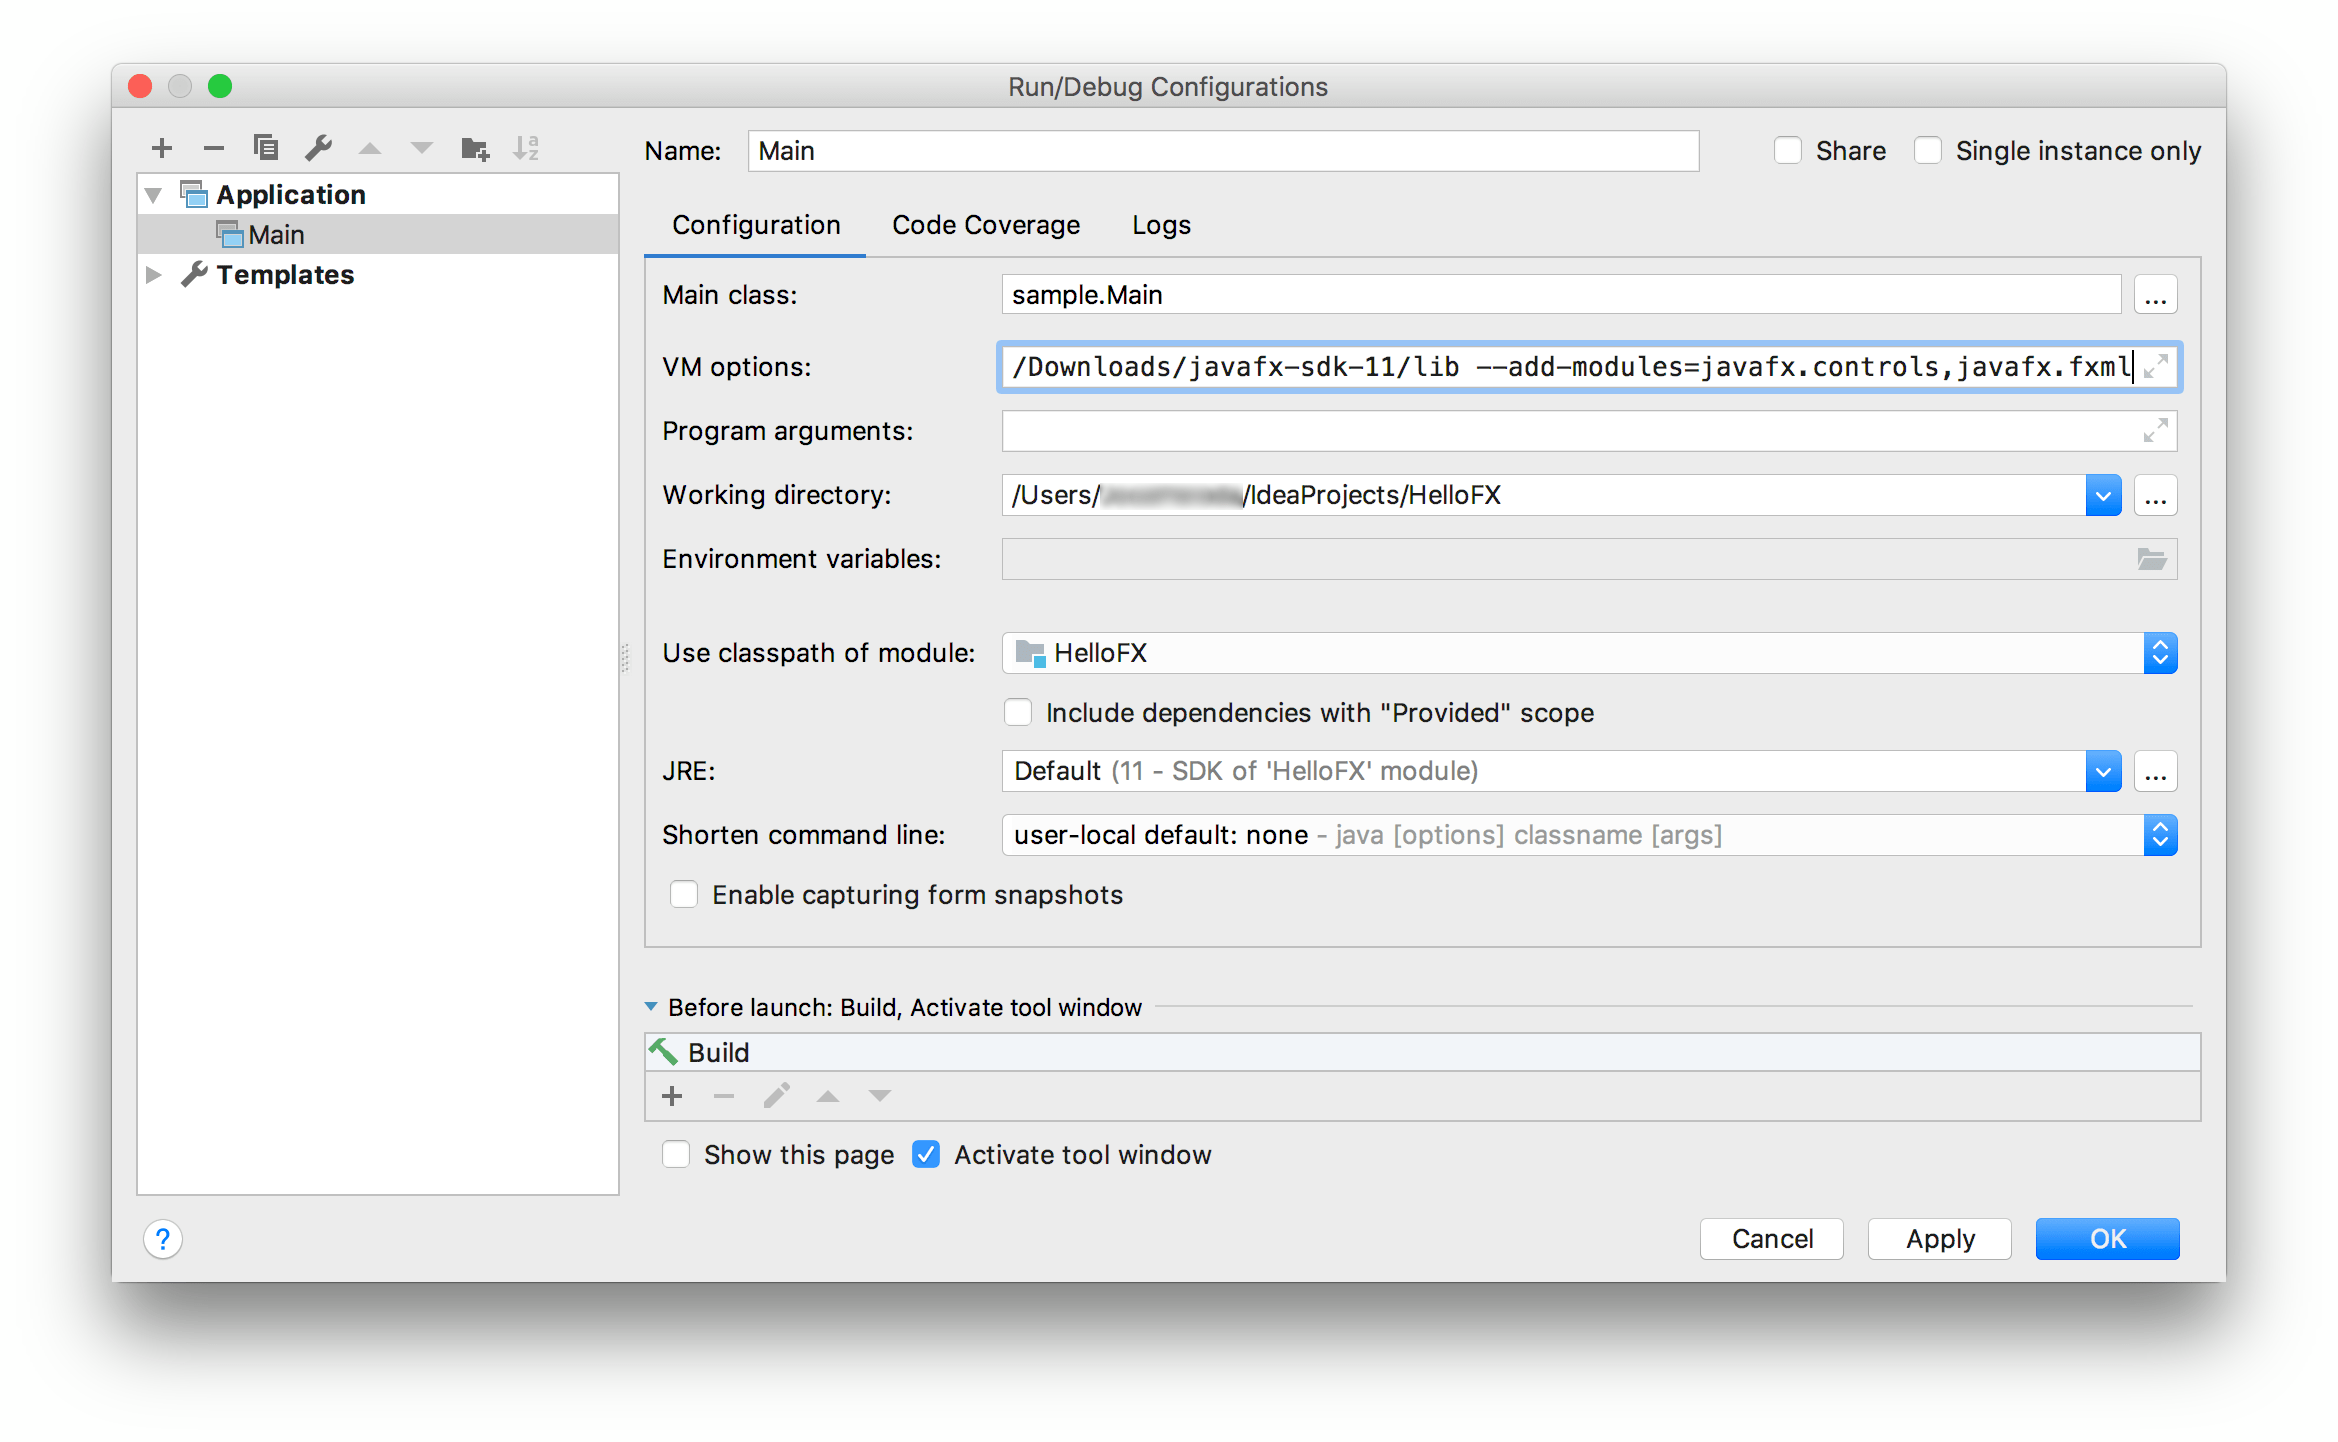
Task: Open edit templates wrench icon
Action: [318, 149]
